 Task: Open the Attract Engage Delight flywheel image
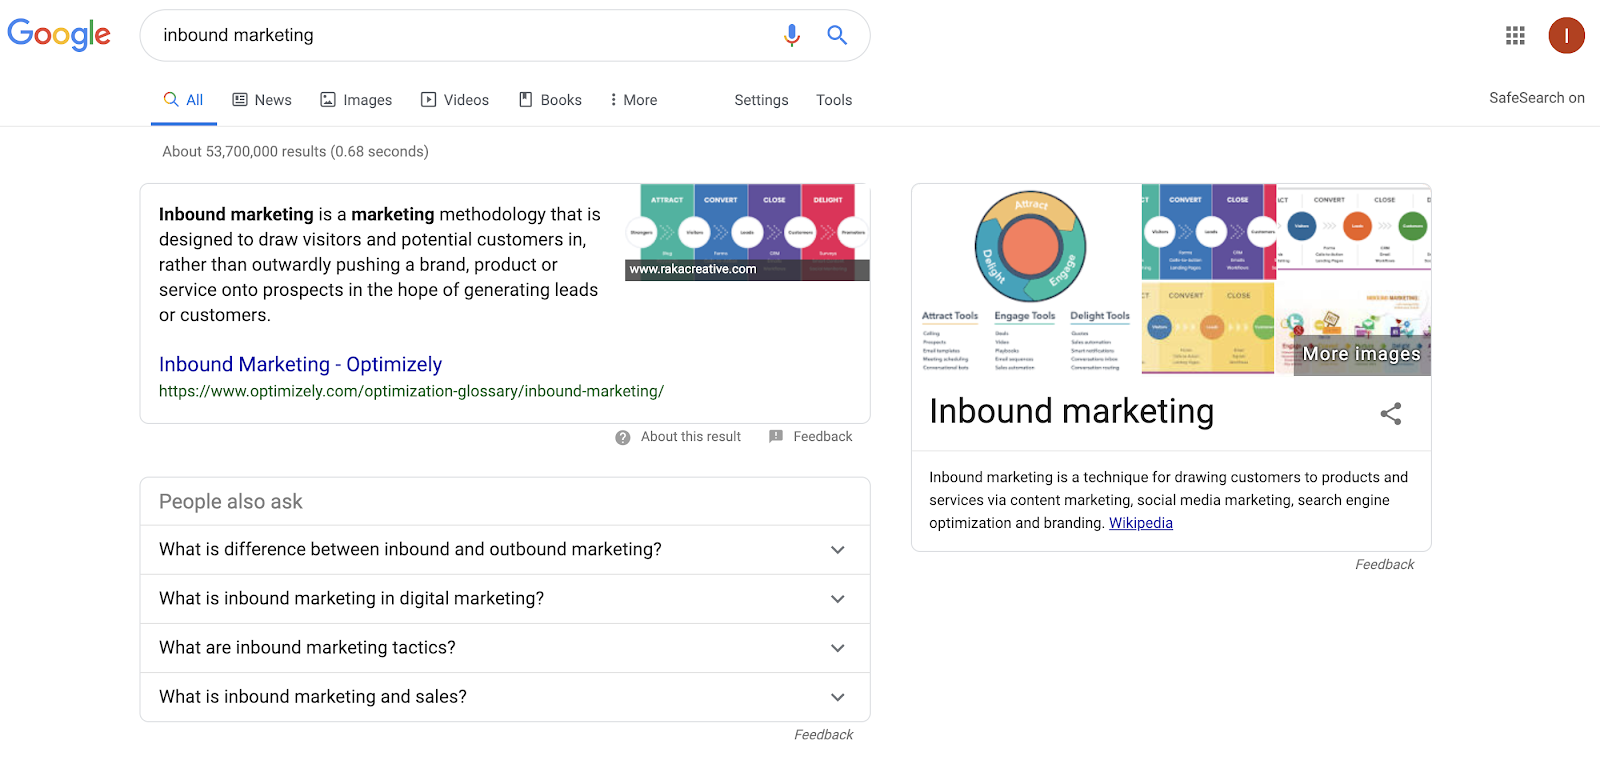(1026, 279)
